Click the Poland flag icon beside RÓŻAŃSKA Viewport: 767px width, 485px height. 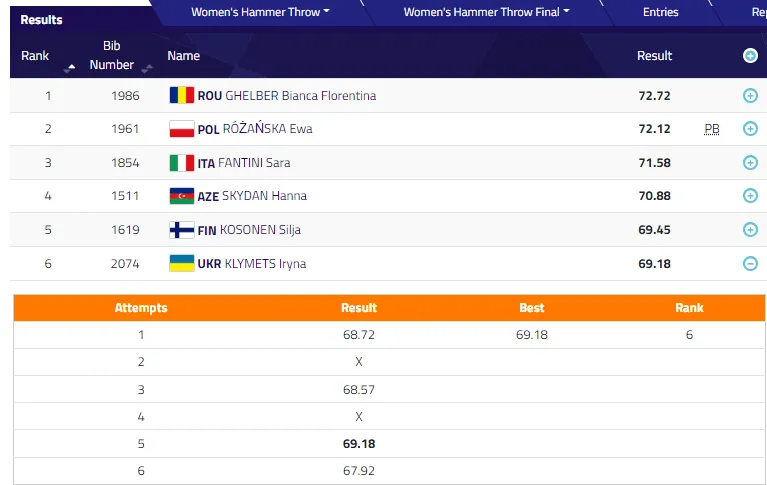[181, 129]
